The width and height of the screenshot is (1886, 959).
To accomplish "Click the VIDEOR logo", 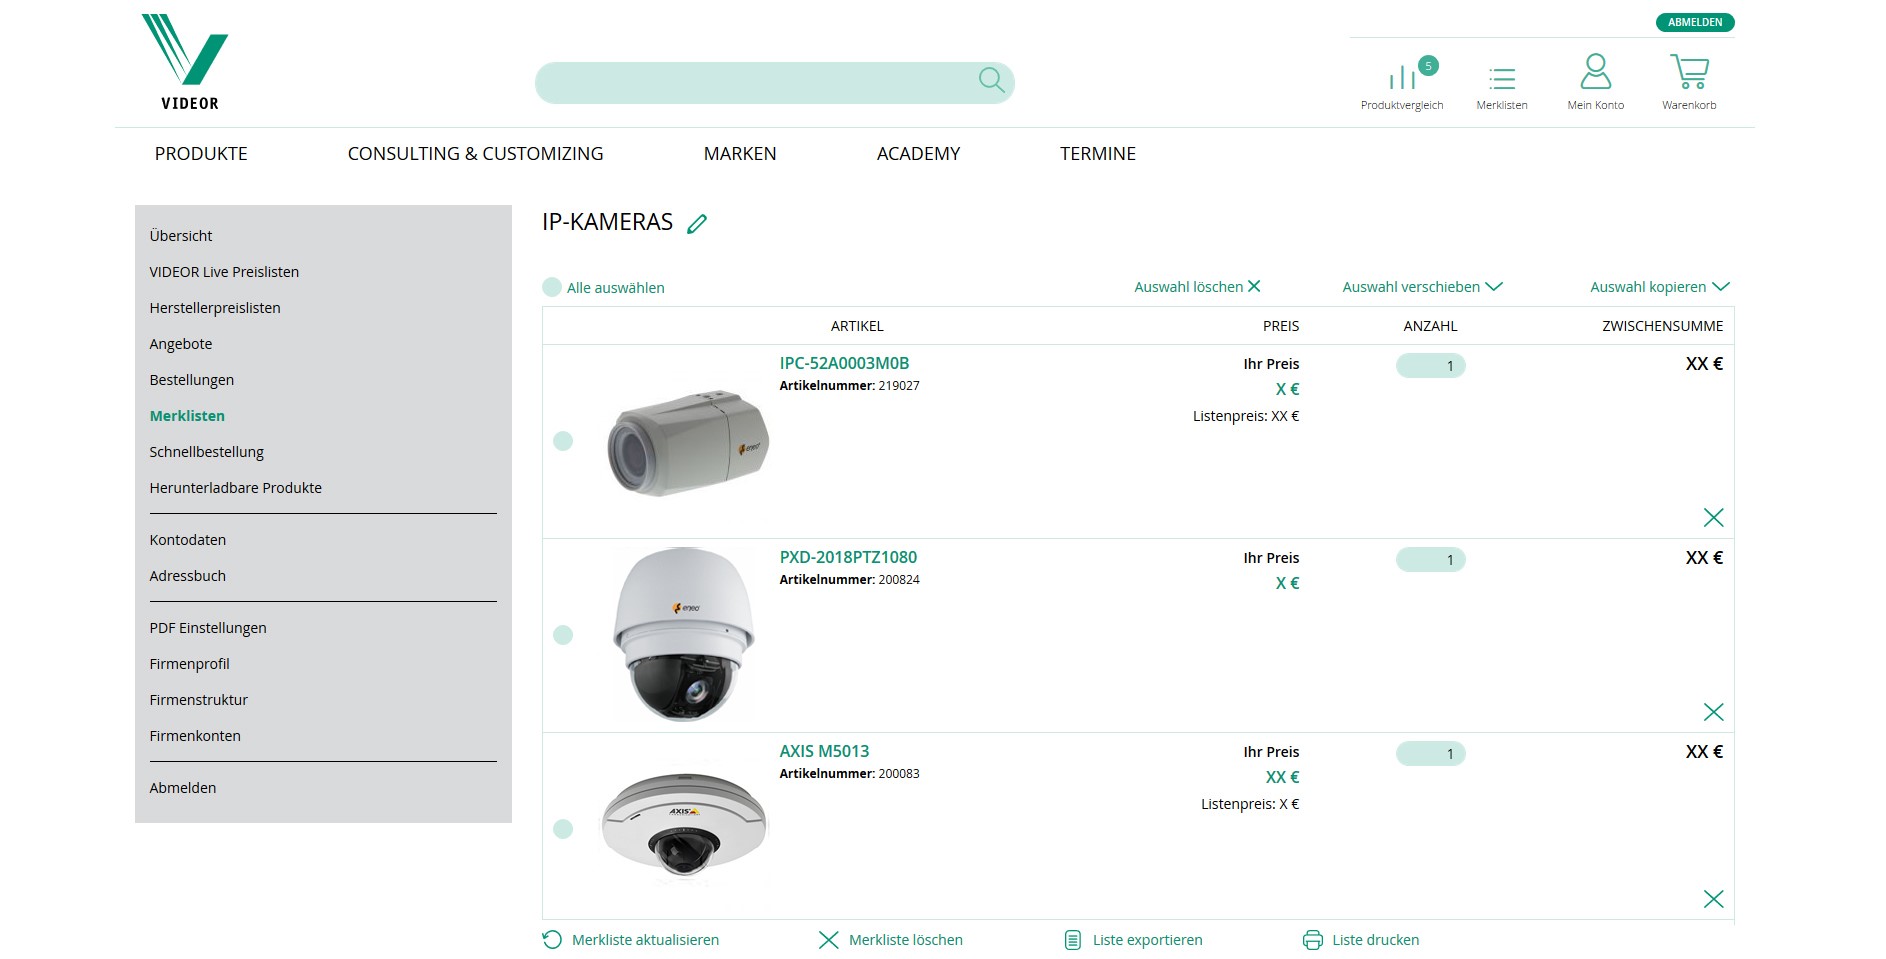I will 185,61.
